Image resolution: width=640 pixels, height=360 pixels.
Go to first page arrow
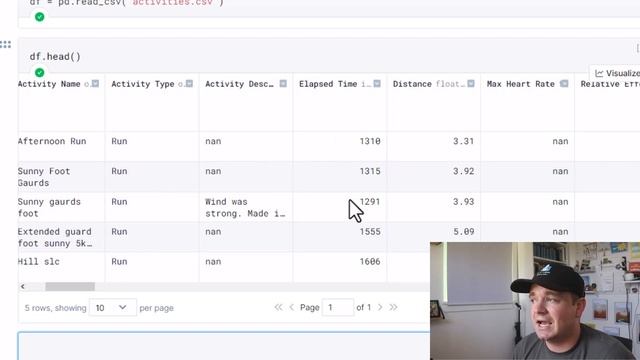click(x=278, y=307)
